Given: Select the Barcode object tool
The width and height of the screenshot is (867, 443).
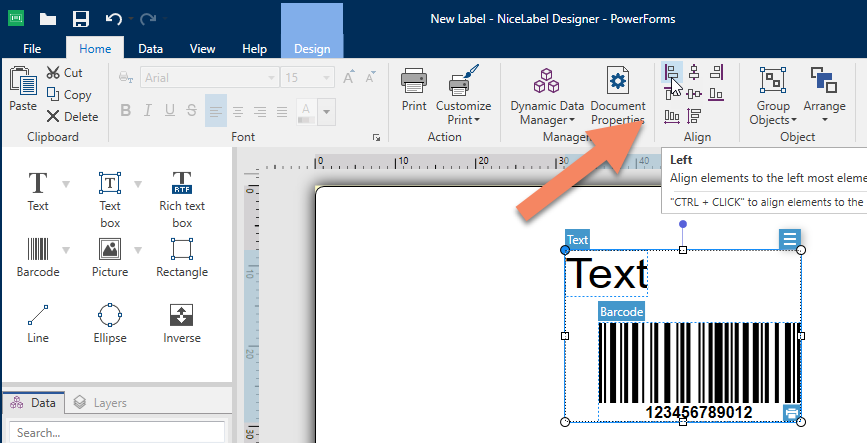Looking at the screenshot, I should coord(38,258).
